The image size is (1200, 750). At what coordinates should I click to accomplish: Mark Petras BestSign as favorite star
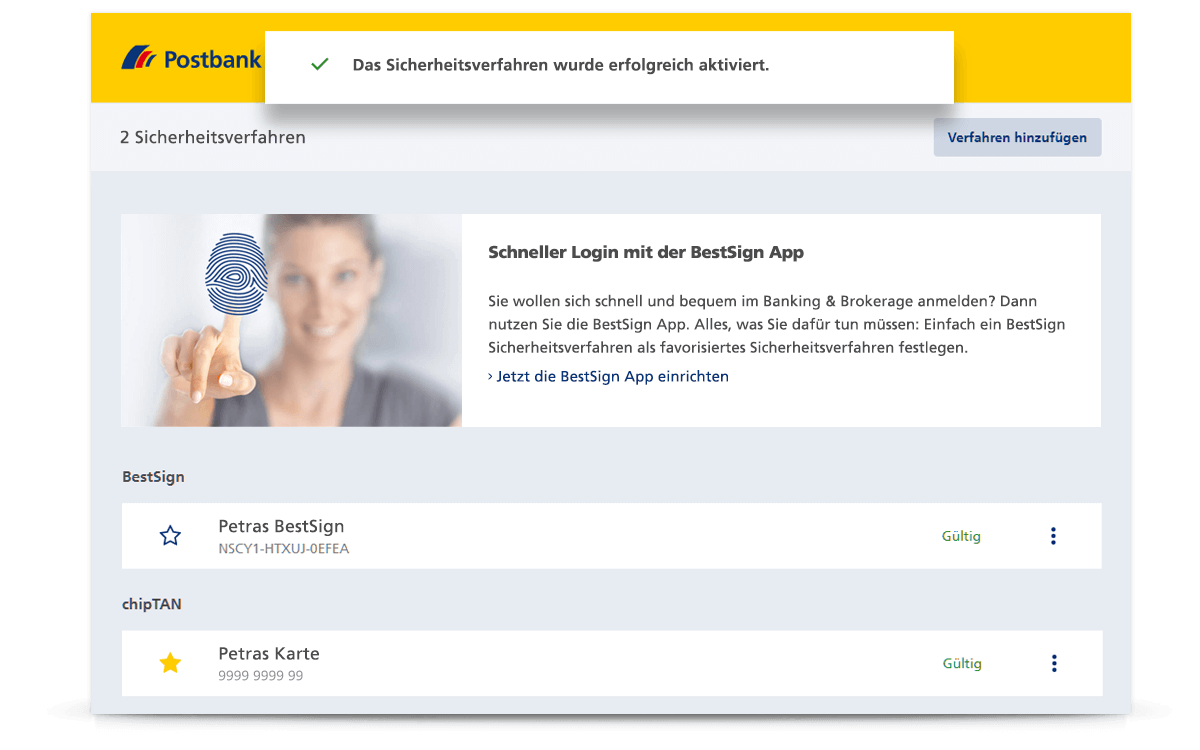click(x=170, y=536)
